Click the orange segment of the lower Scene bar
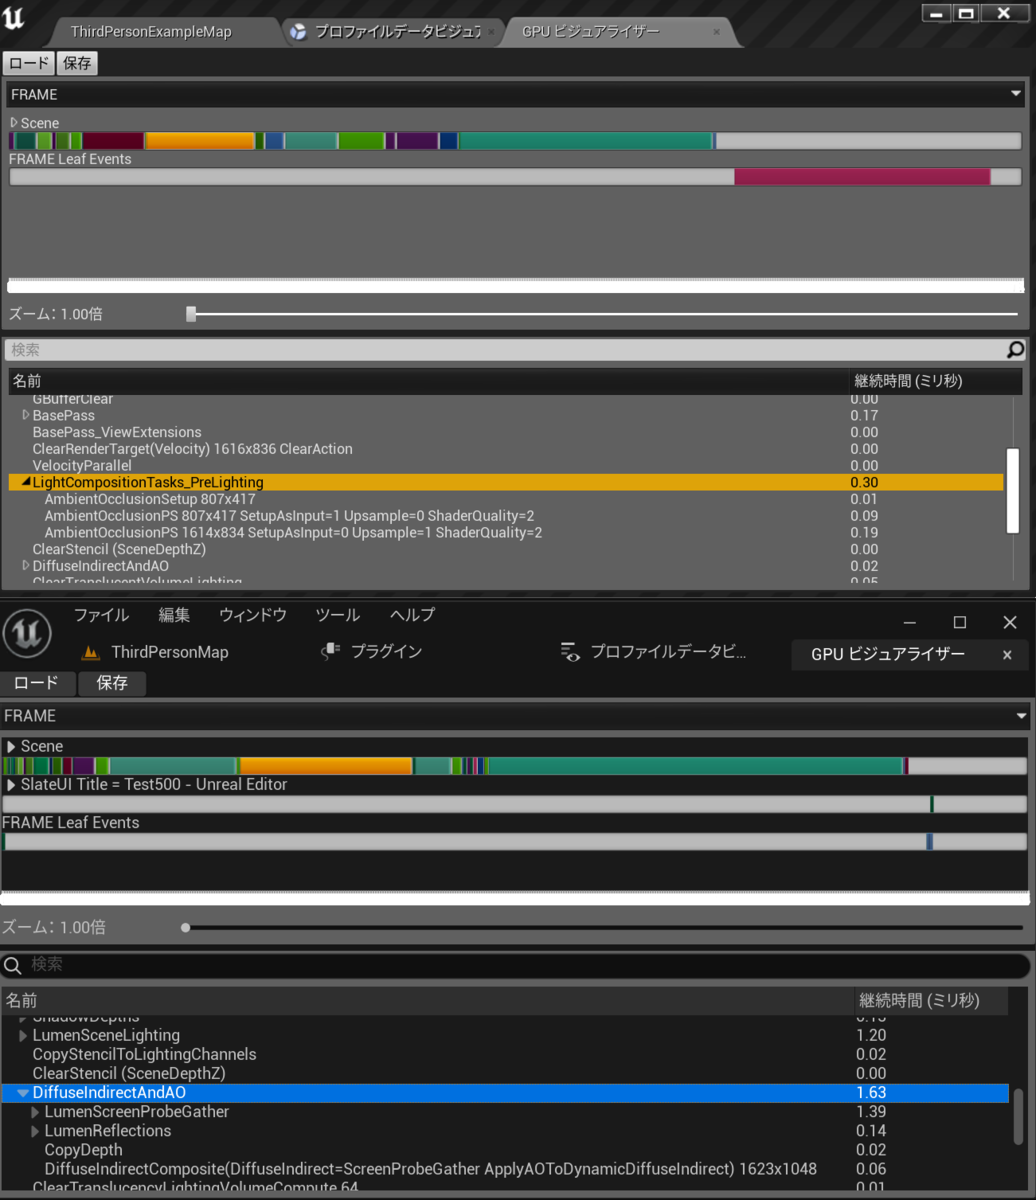Image resolution: width=1036 pixels, height=1200 pixels. [325, 766]
